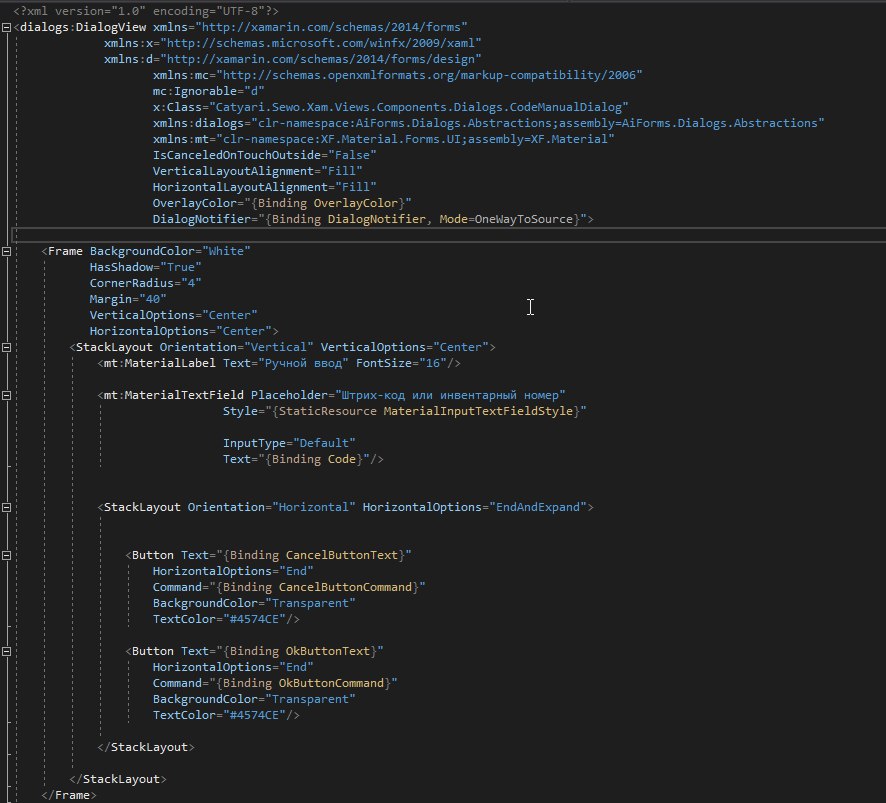Click the DialogNotifier attribute name

click(x=201, y=219)
